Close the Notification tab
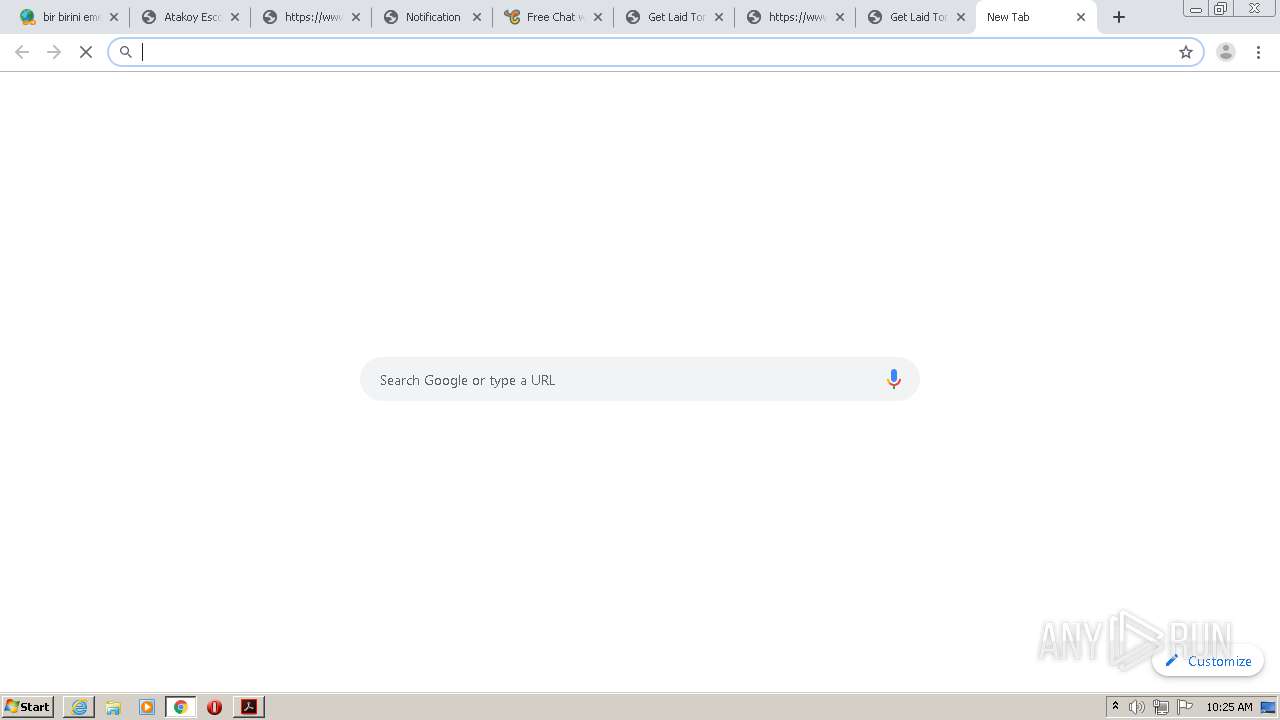 [x=477, y=17]
